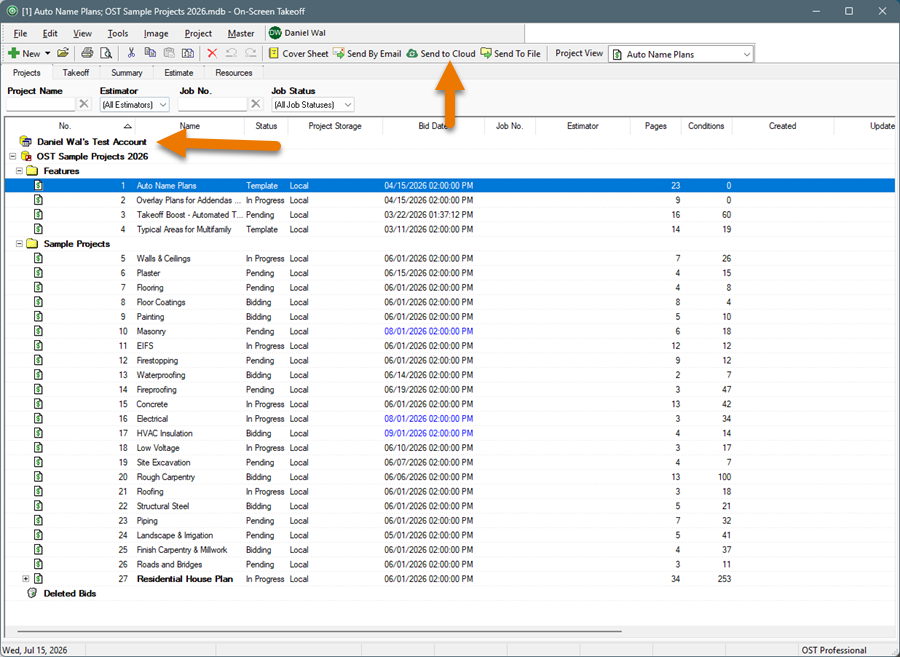The image size is (900, 657).
Task: Switch to the Estimate tab
Action: click(x=179, y=73)
